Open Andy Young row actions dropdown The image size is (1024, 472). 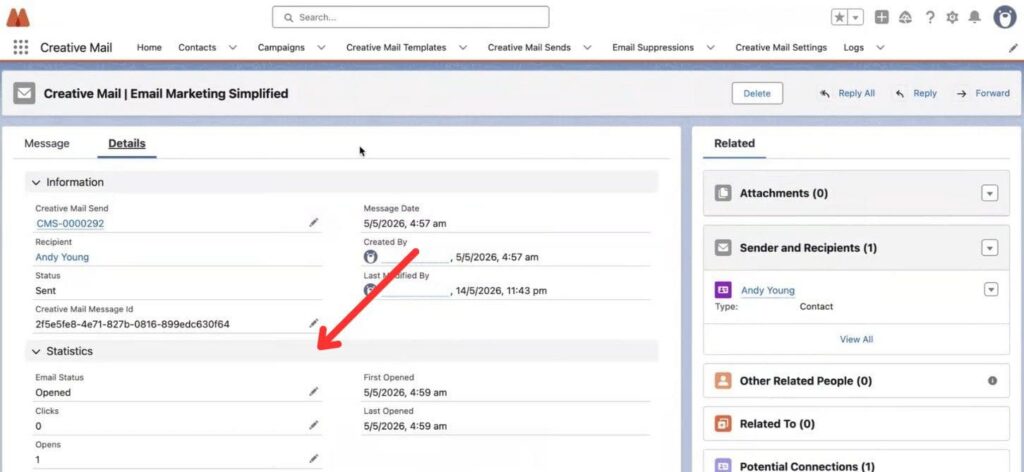(991, 290)
